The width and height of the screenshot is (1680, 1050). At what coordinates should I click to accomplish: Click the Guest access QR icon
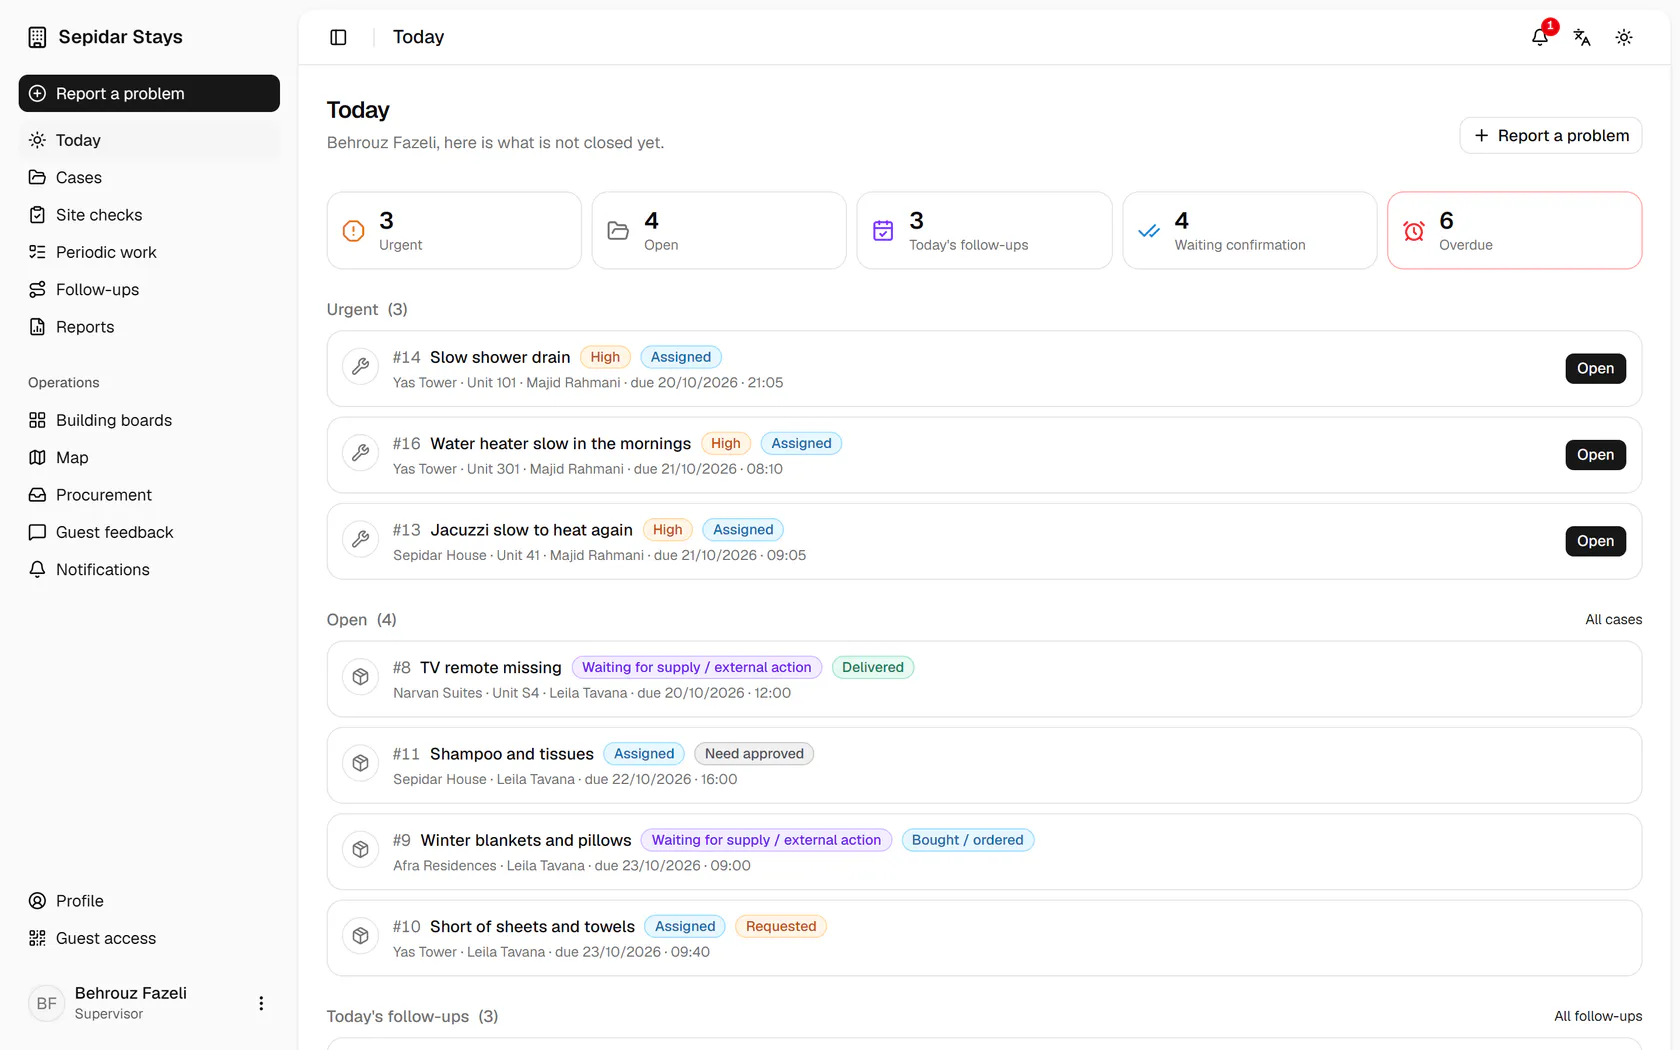tap(37, 938)
